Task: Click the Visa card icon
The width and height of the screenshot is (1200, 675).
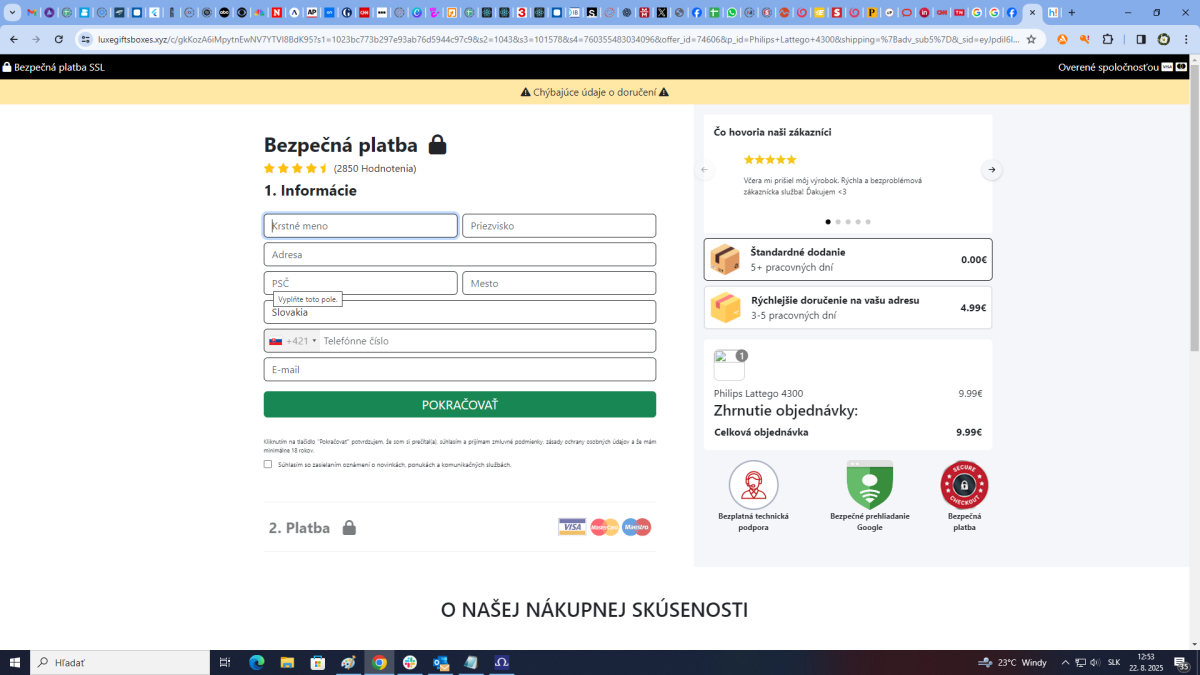Action: point(572,526)
